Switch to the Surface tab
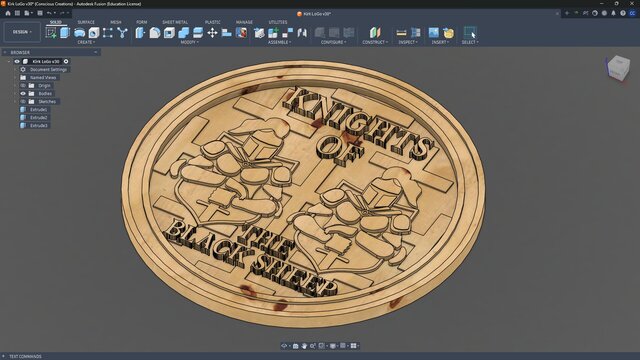Image resolution: width=640 pixels, height=360 pixels. pyautogui.click(x=86, y=22)
